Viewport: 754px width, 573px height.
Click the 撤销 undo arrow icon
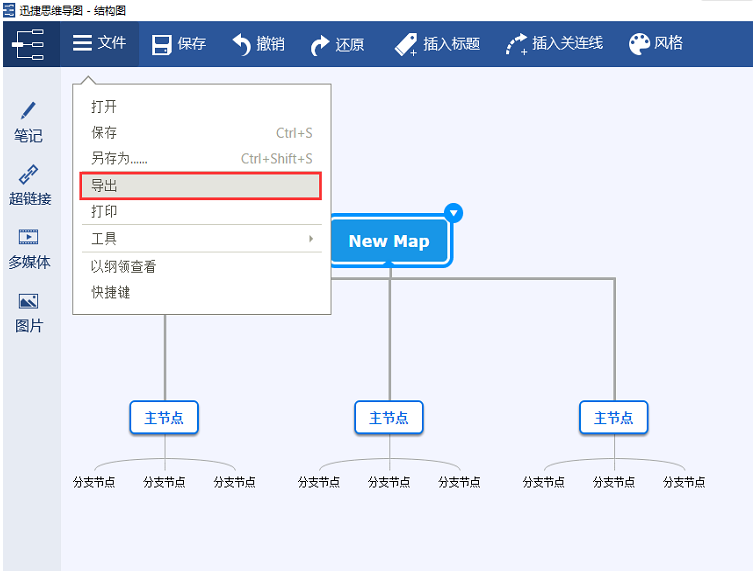click(242, 45)
